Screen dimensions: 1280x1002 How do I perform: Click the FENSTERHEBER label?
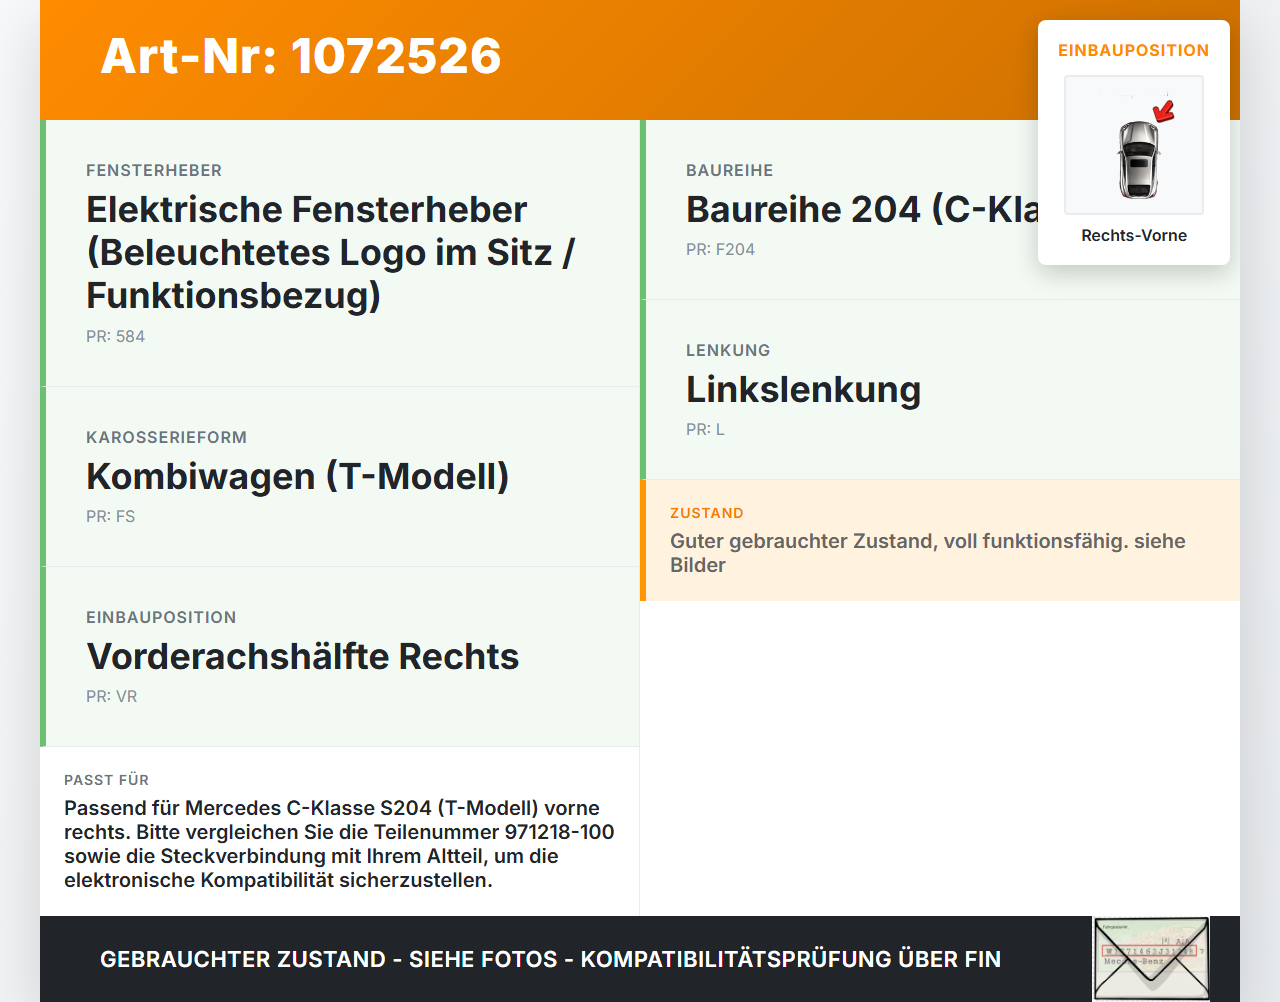click(154, 170)
